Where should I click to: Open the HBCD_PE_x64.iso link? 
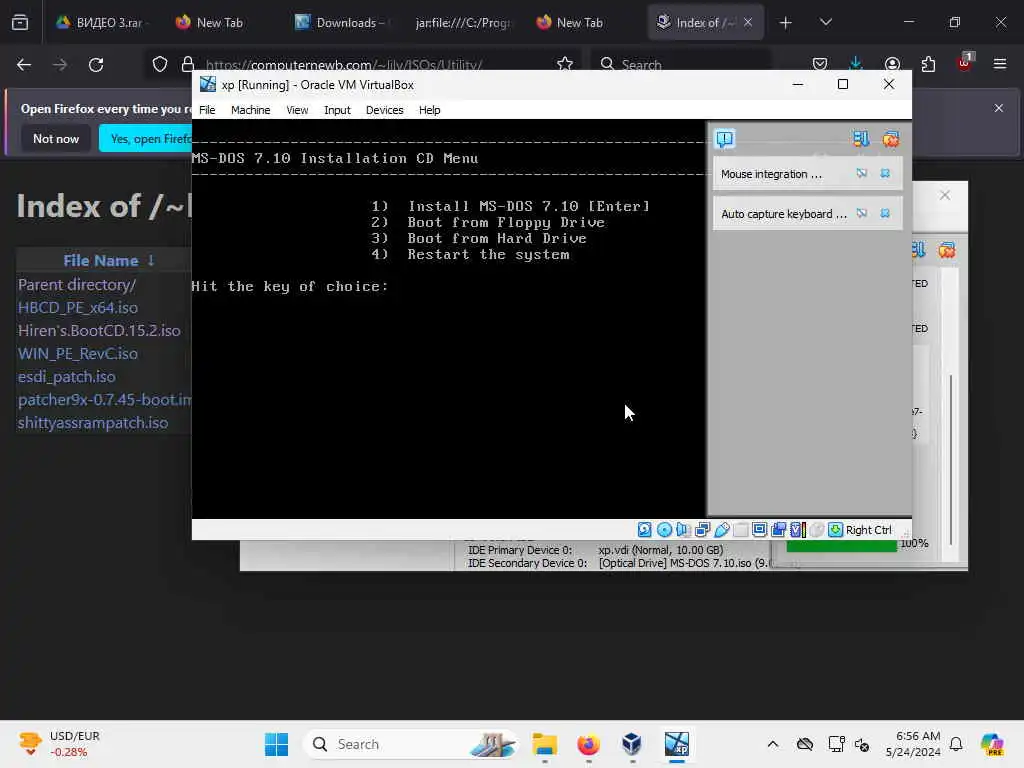(x=78, y=308)
